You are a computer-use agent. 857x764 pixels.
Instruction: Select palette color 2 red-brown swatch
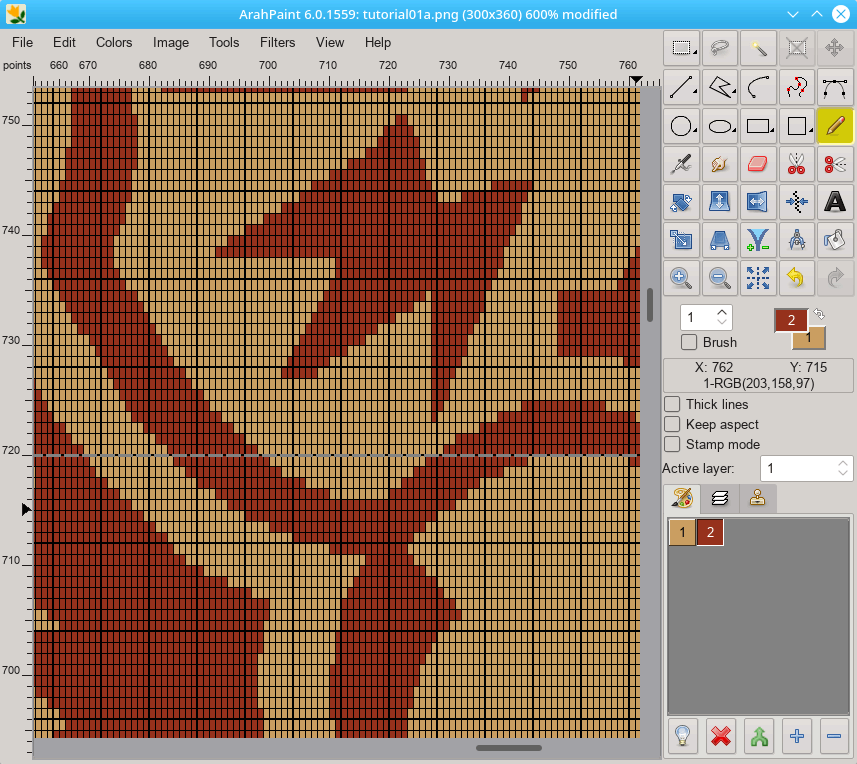click(710, 532)
